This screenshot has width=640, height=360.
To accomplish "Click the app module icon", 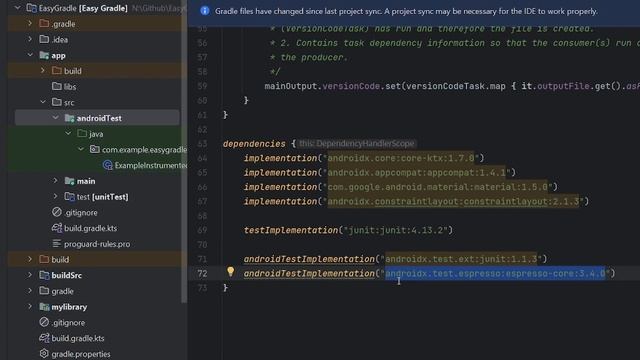I will 44,55.
